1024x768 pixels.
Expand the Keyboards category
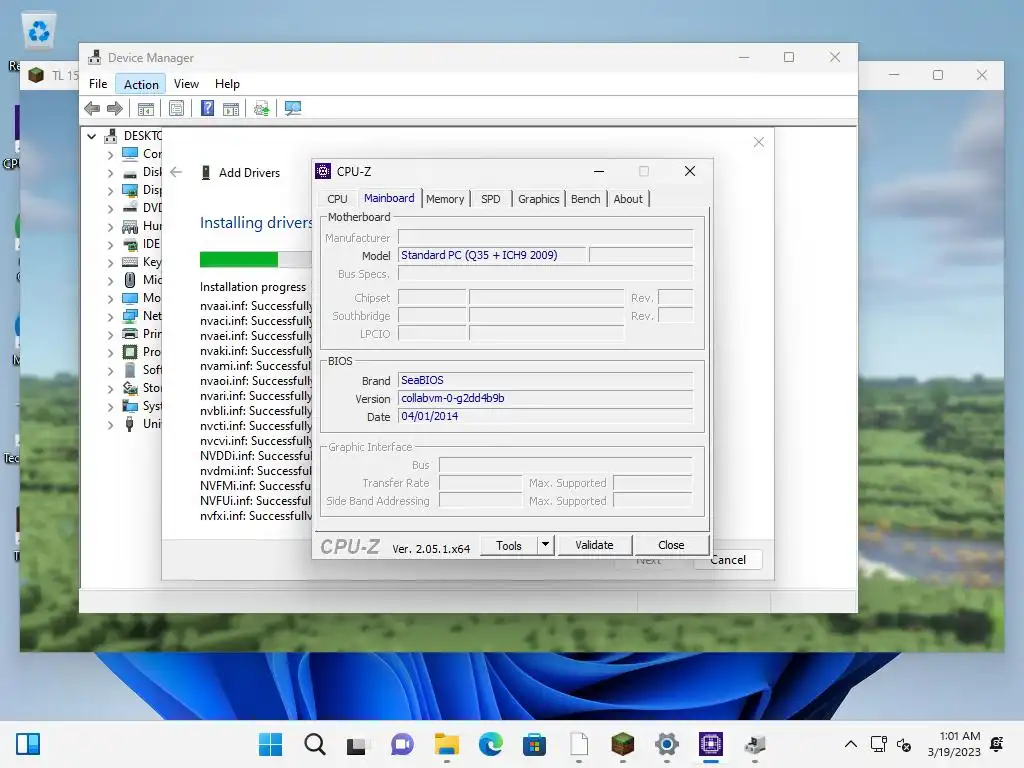pyautogui.click(x=110, y=263)
